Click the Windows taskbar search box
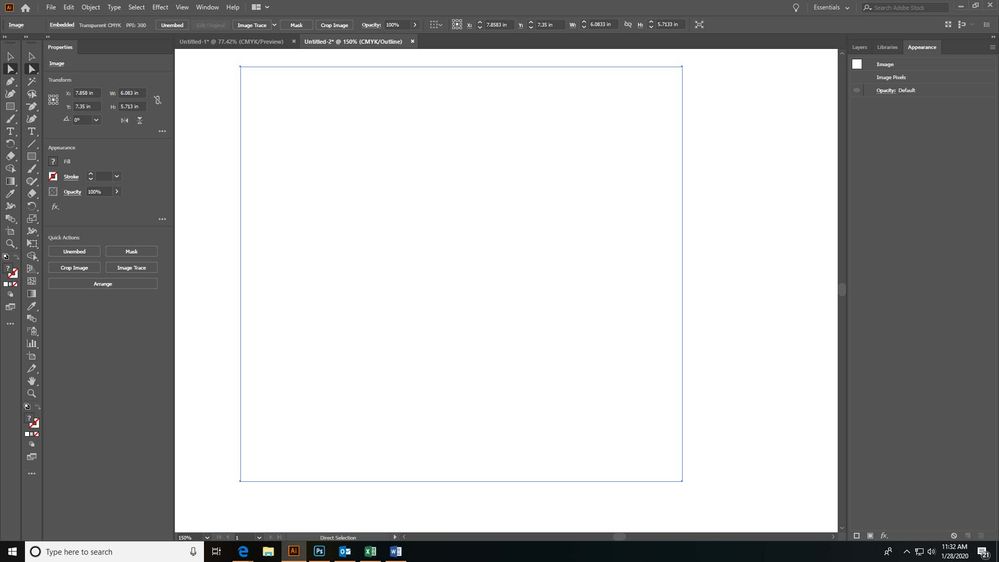 pyautogui.click(x=115, y=552)
